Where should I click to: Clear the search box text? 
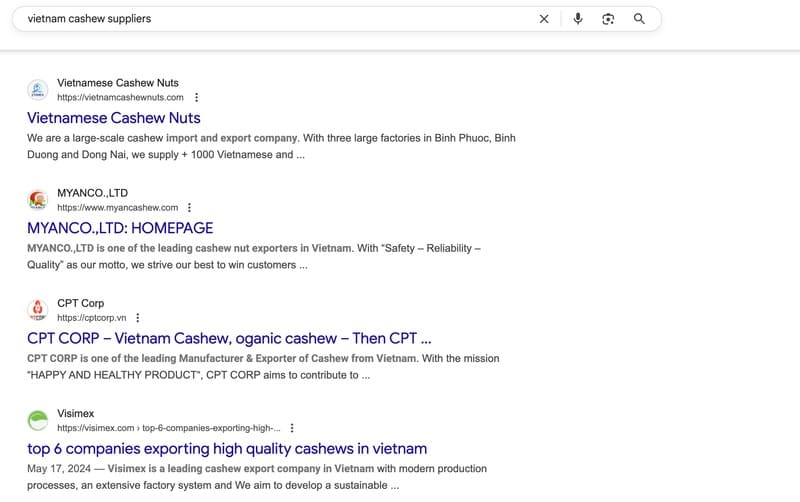coord(544,19)
